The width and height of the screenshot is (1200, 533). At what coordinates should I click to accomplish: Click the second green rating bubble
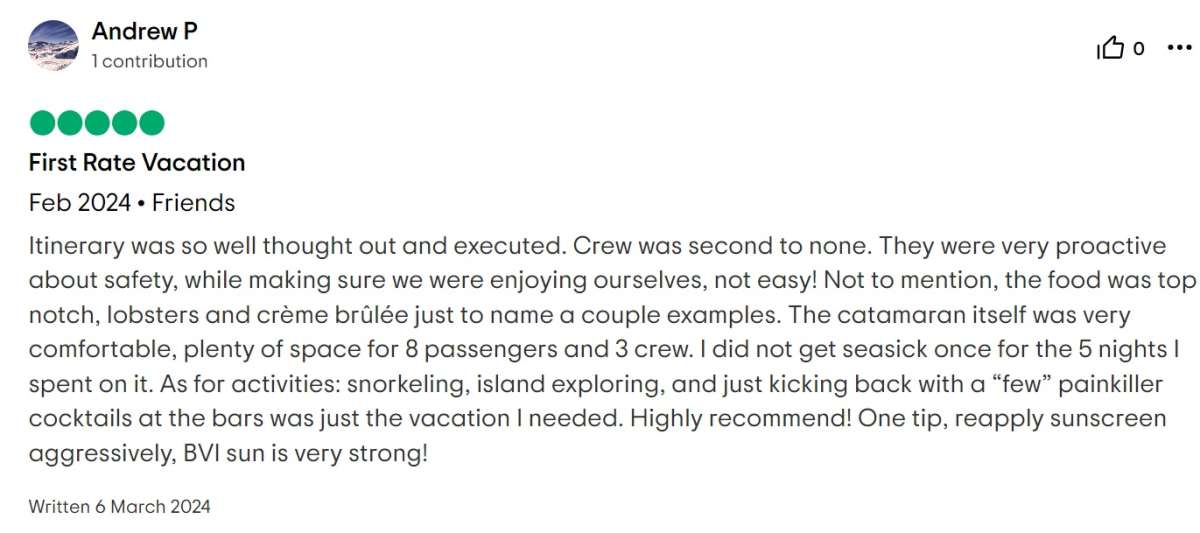click(x=69, y=123)
